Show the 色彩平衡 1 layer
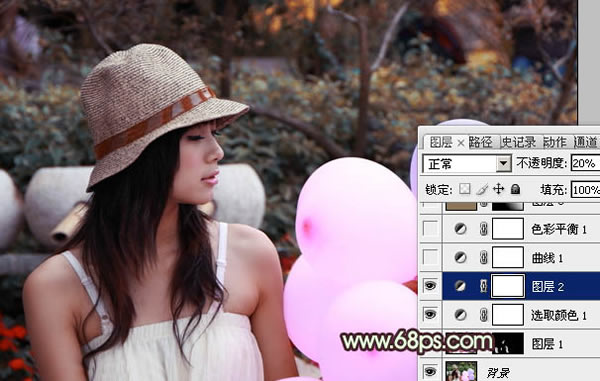 430,229
